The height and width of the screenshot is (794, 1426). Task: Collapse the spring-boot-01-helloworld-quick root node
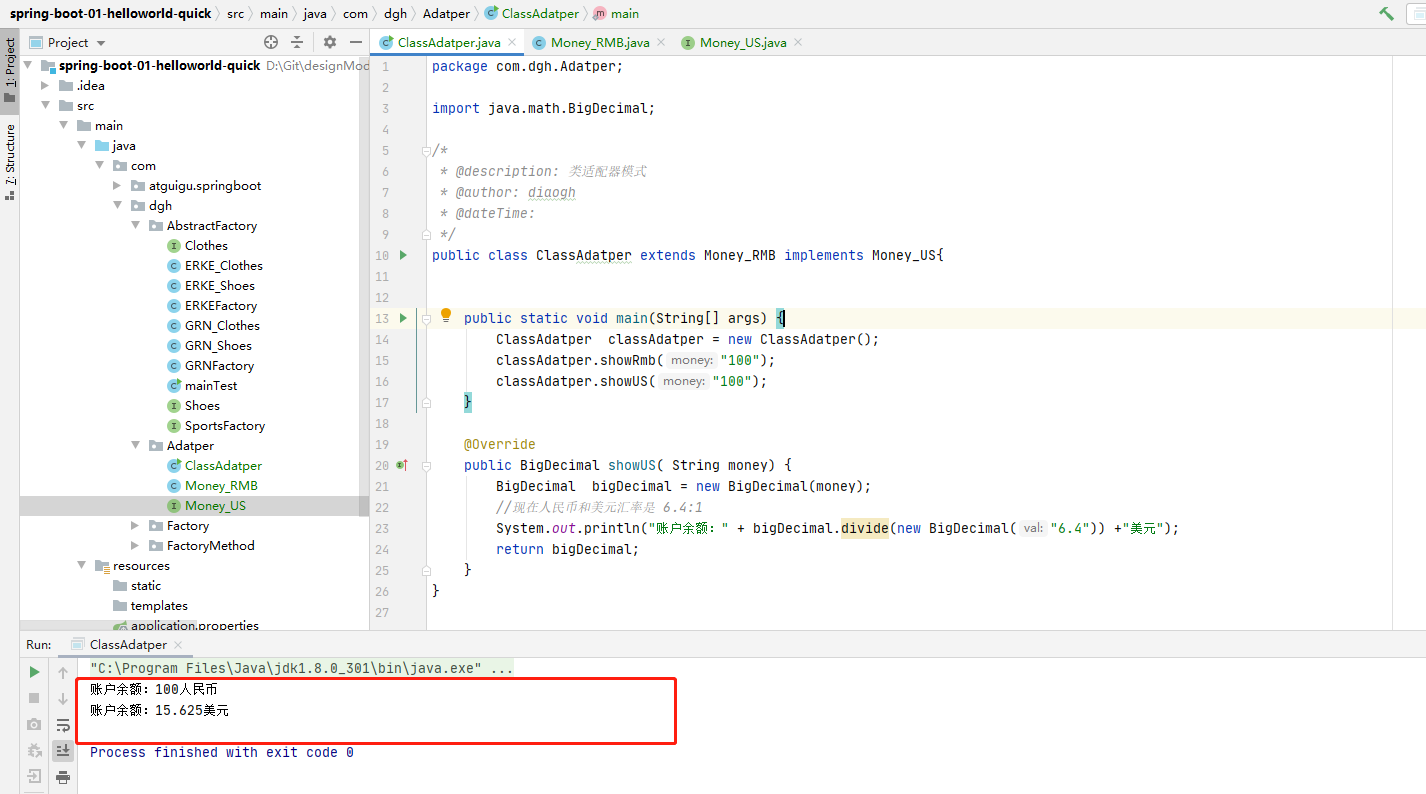point(28,66)
